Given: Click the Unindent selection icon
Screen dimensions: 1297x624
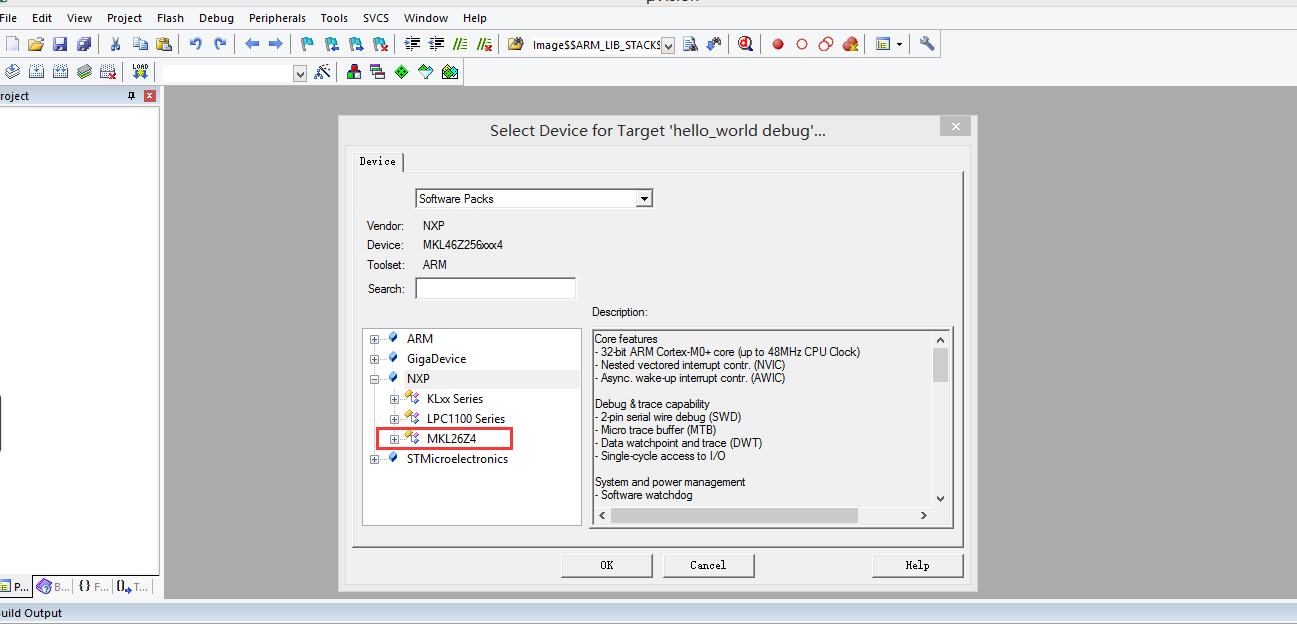Looking at the screenshot, I should (x=436, y=44).
